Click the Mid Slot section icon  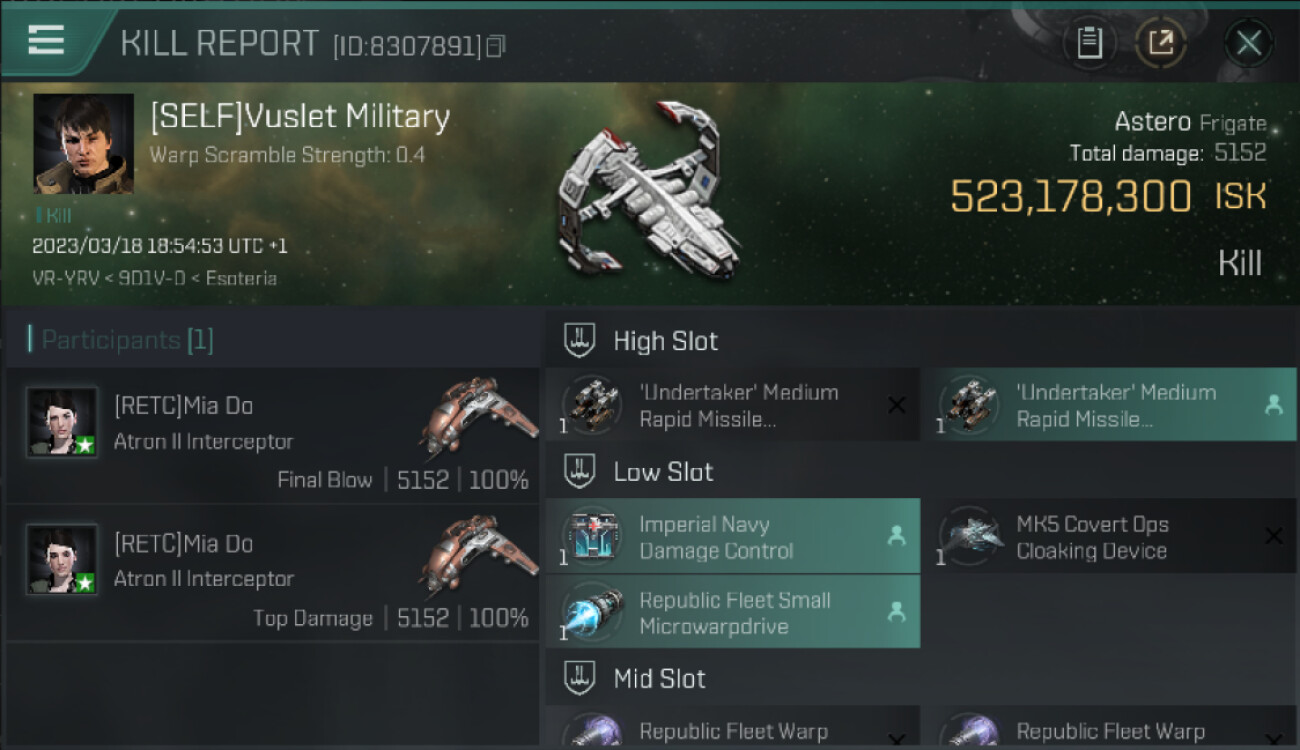580,679
